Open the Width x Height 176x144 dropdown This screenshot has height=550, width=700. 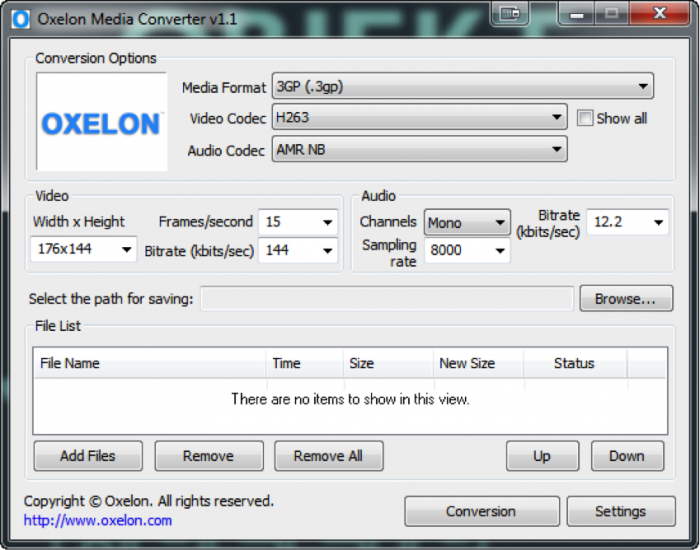pyautogui.click(x=83, y=249)
